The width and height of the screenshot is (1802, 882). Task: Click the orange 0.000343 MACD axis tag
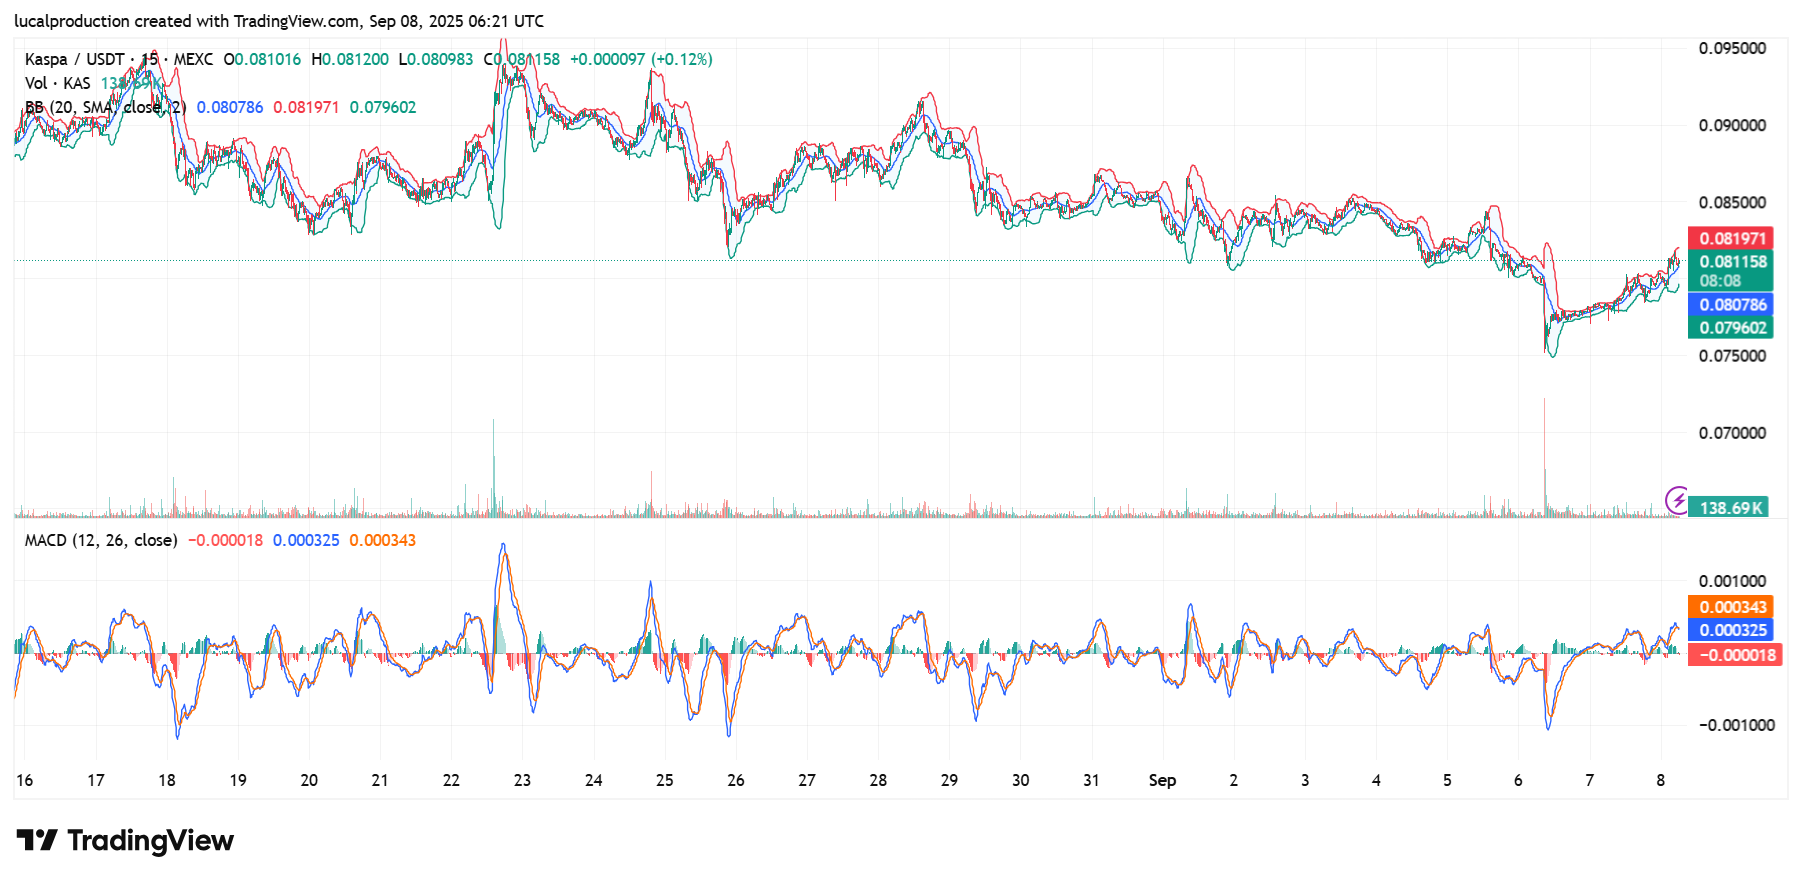pos(1731,607)
